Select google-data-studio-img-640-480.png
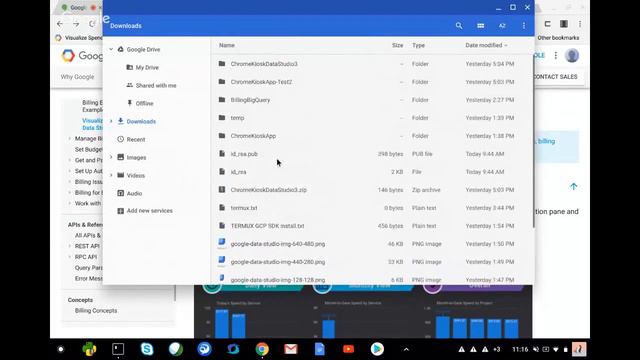This screenshot has height=360, width=640. coord(371,244)
